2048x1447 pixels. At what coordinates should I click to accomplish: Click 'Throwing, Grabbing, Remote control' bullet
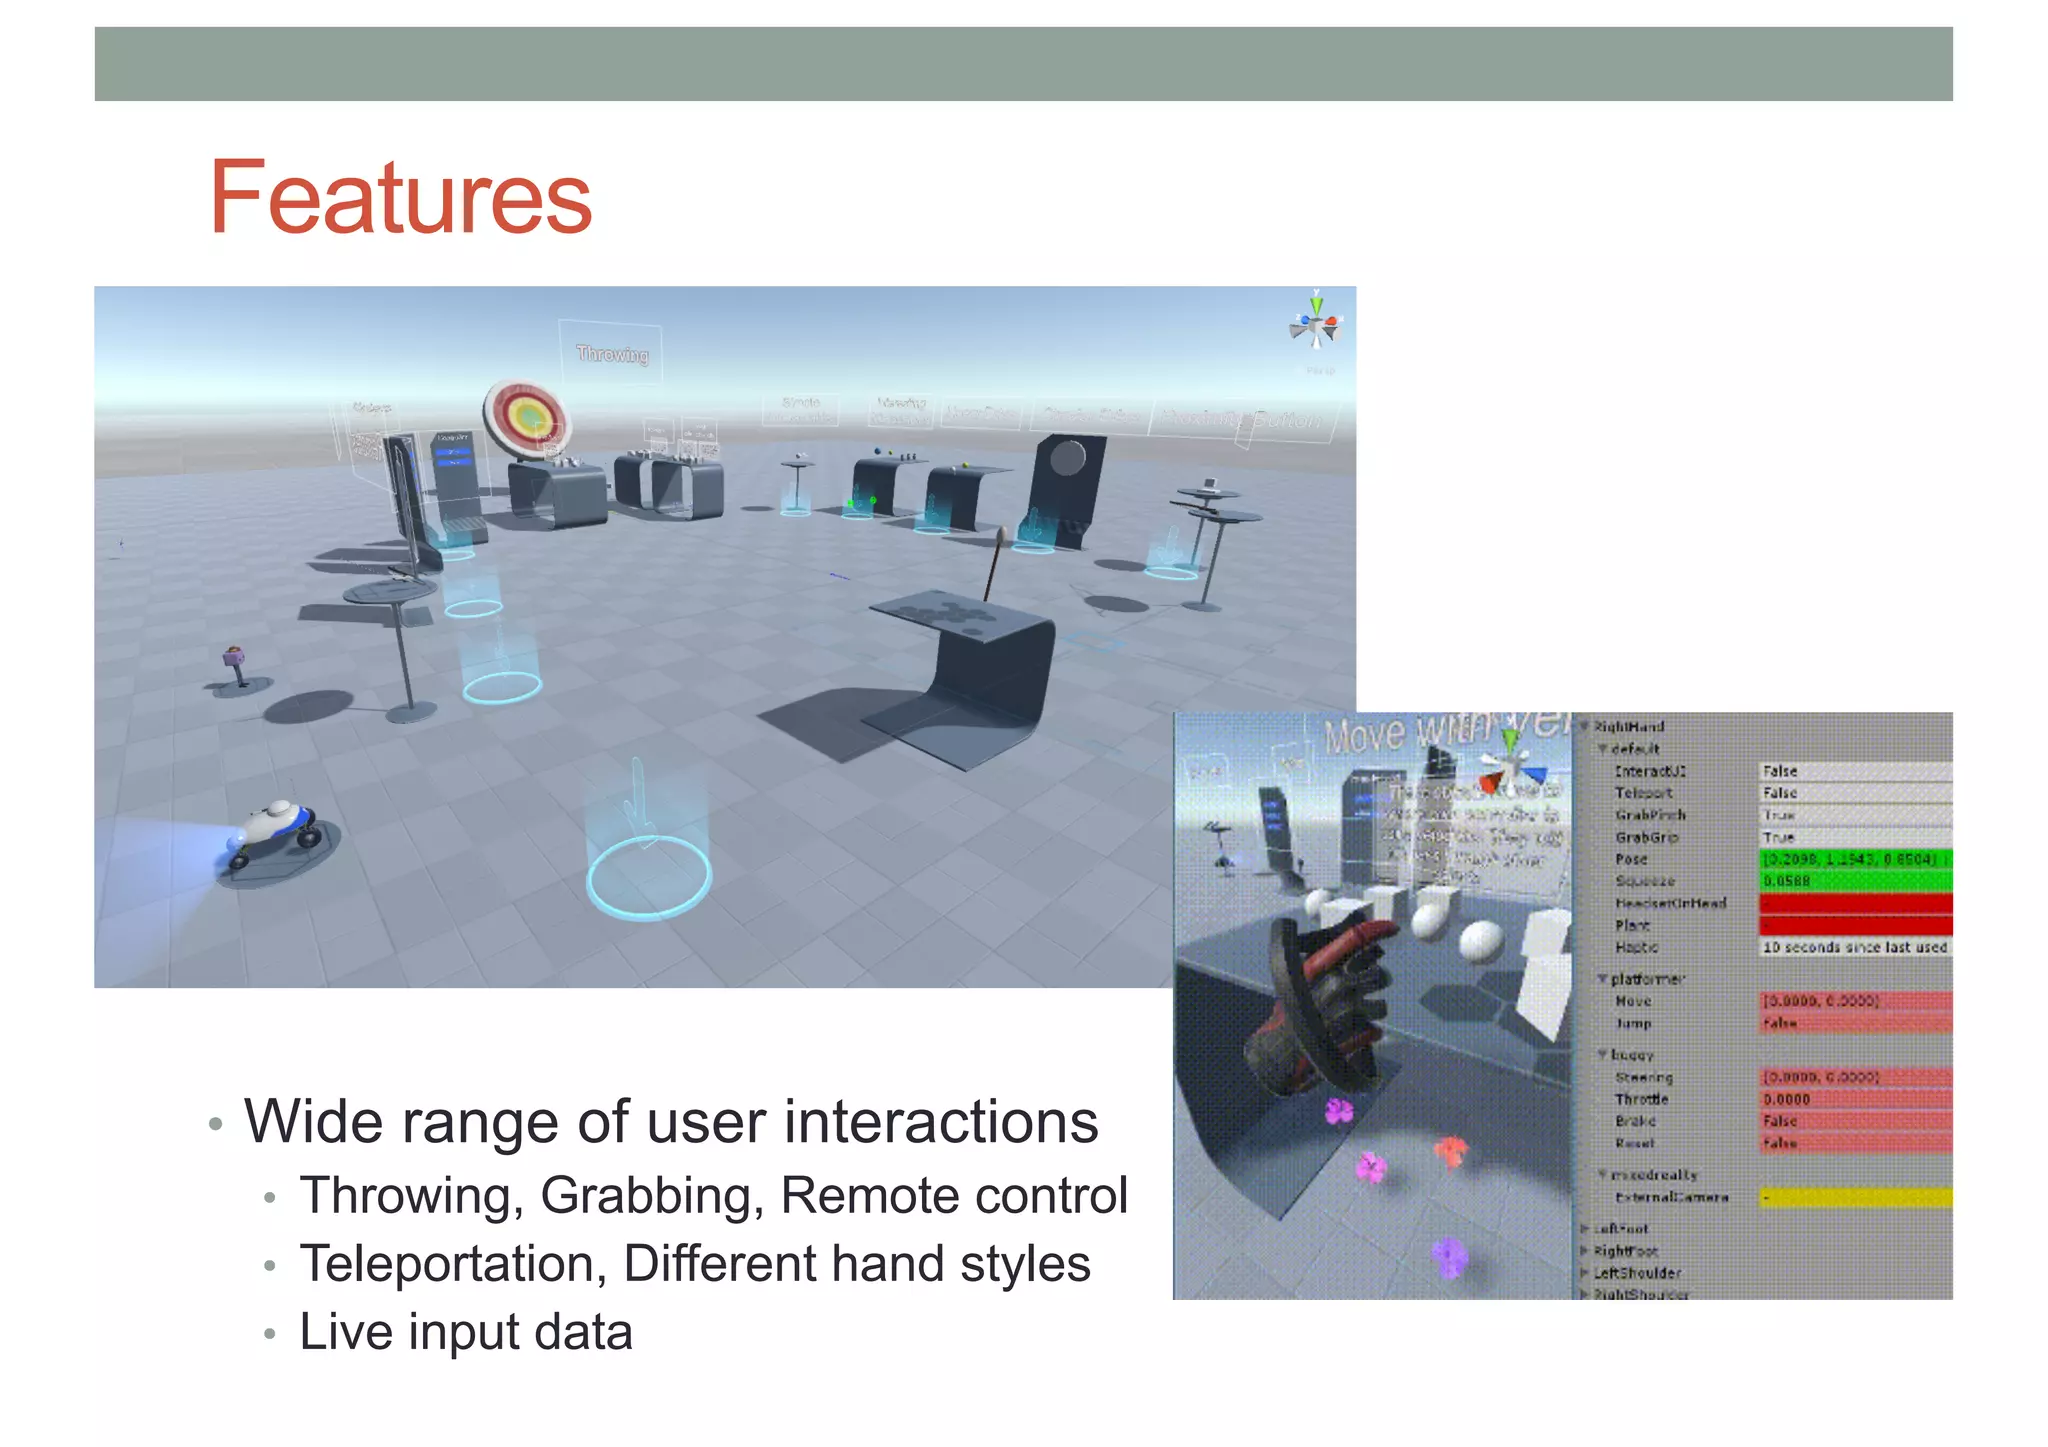click(714, 1195)
